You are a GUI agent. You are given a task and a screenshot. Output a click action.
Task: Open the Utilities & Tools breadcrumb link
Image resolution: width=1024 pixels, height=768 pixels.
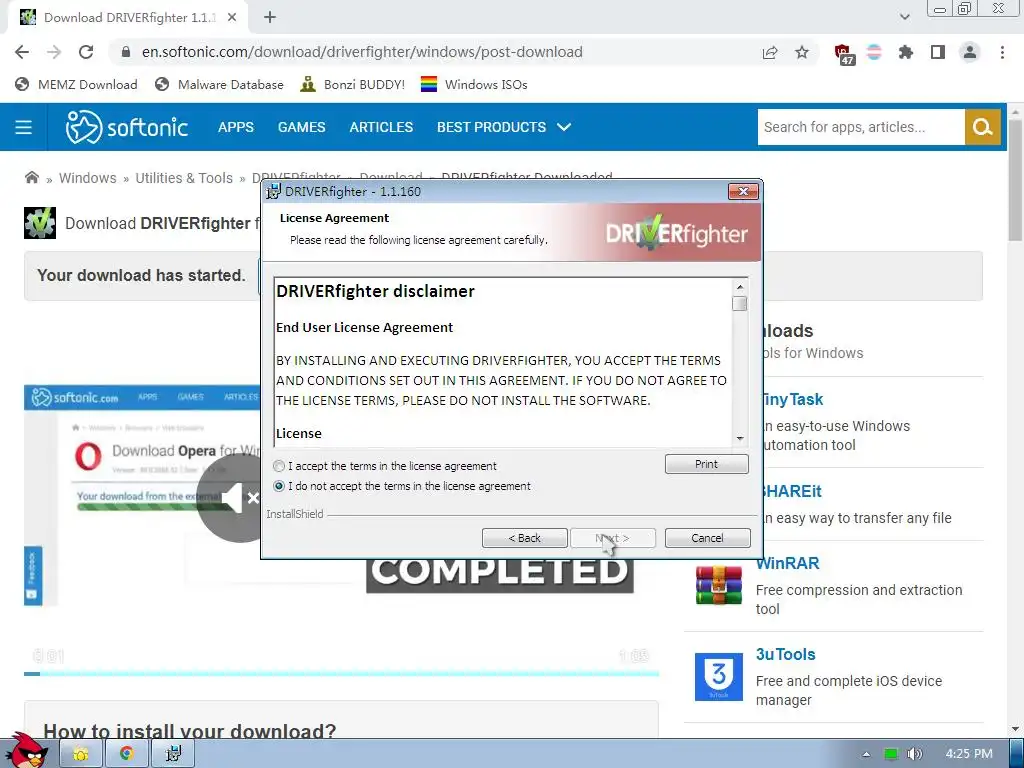point(184,178)
